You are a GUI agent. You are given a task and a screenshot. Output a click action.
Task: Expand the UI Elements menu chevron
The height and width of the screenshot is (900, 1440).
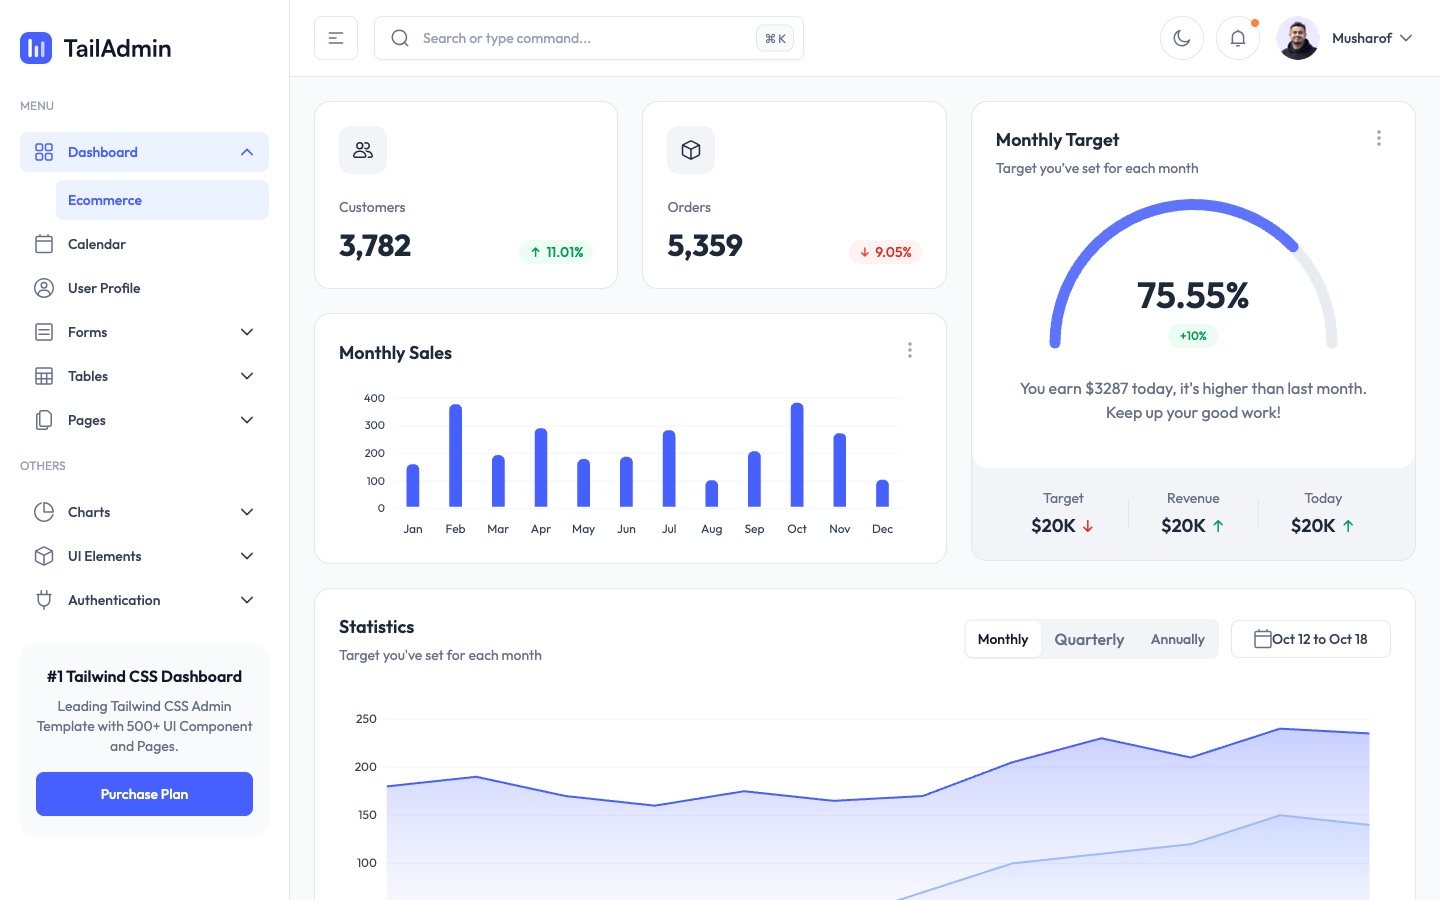click(247, 556)
